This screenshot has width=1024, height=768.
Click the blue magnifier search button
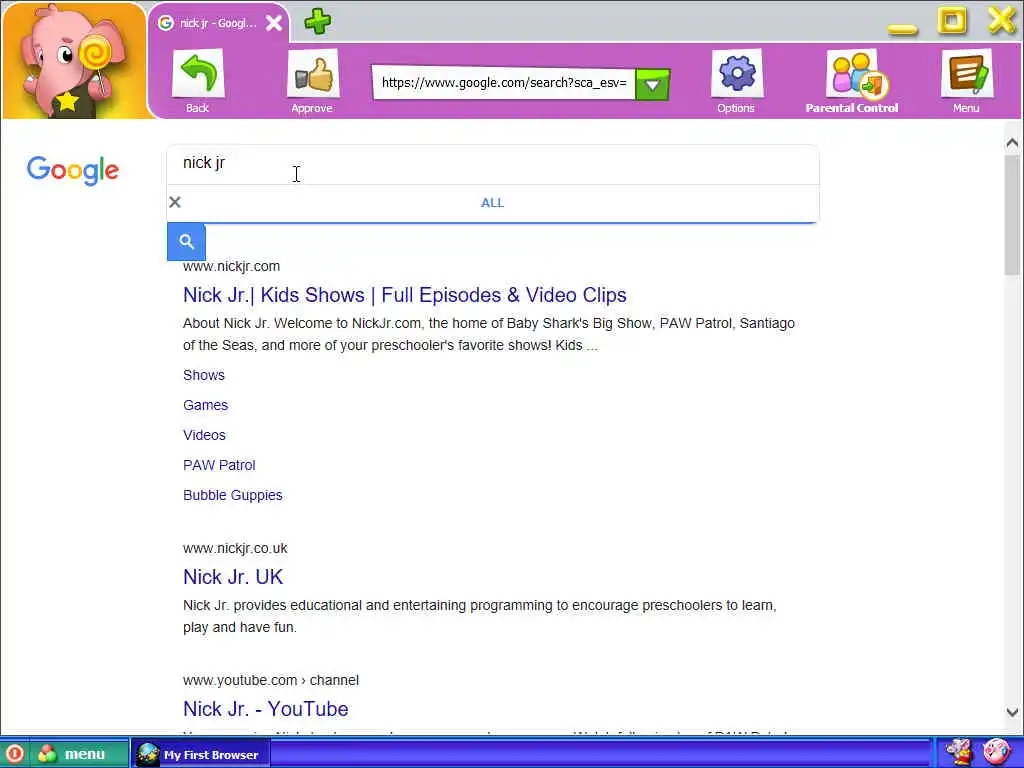[186, 242]
